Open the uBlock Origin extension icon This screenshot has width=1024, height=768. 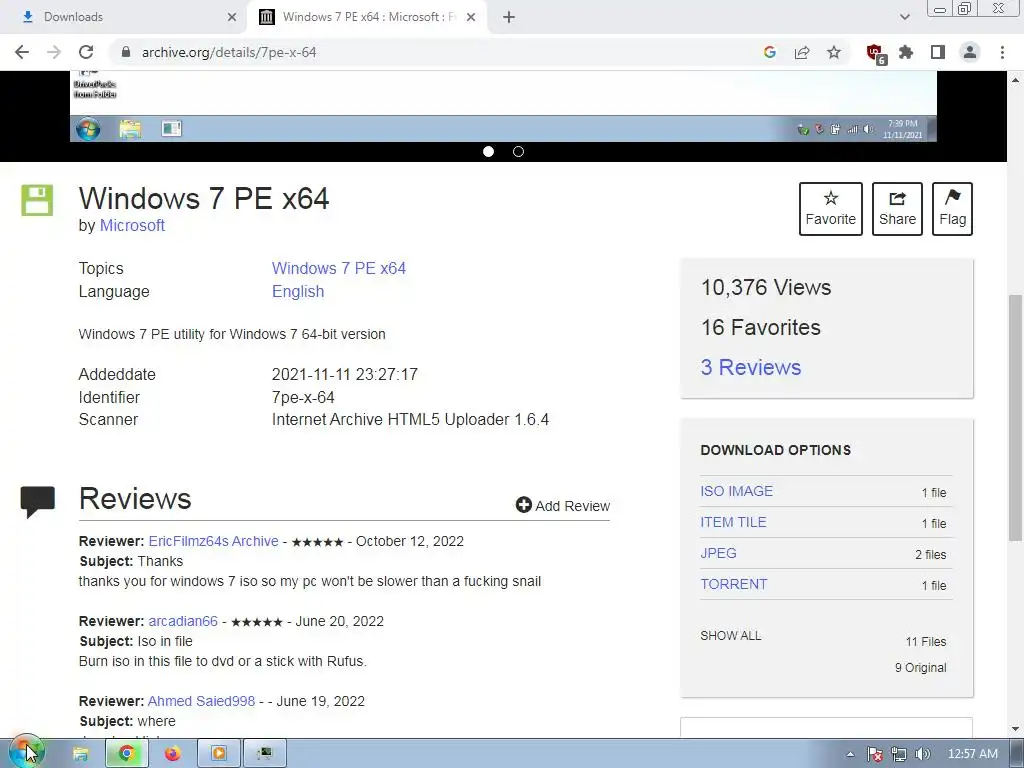(875, 53)
